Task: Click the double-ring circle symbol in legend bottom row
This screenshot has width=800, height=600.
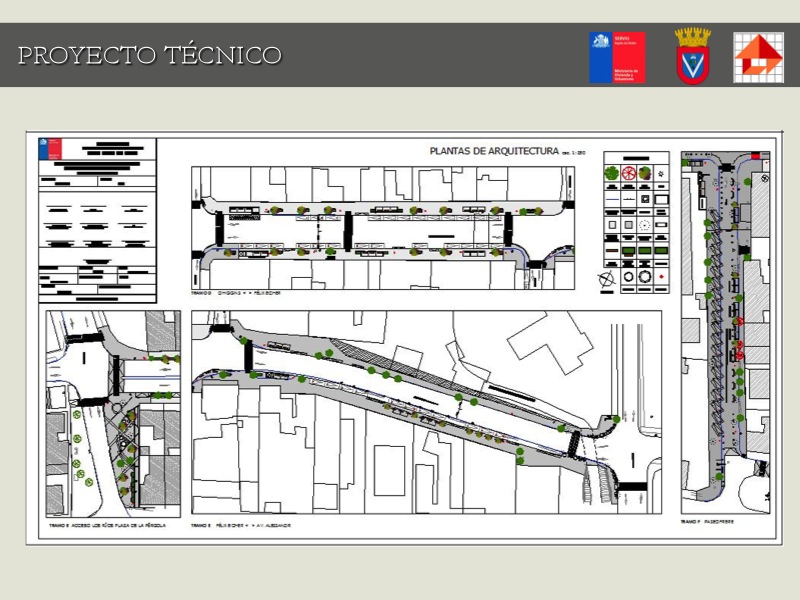Action: pos(645,274)
